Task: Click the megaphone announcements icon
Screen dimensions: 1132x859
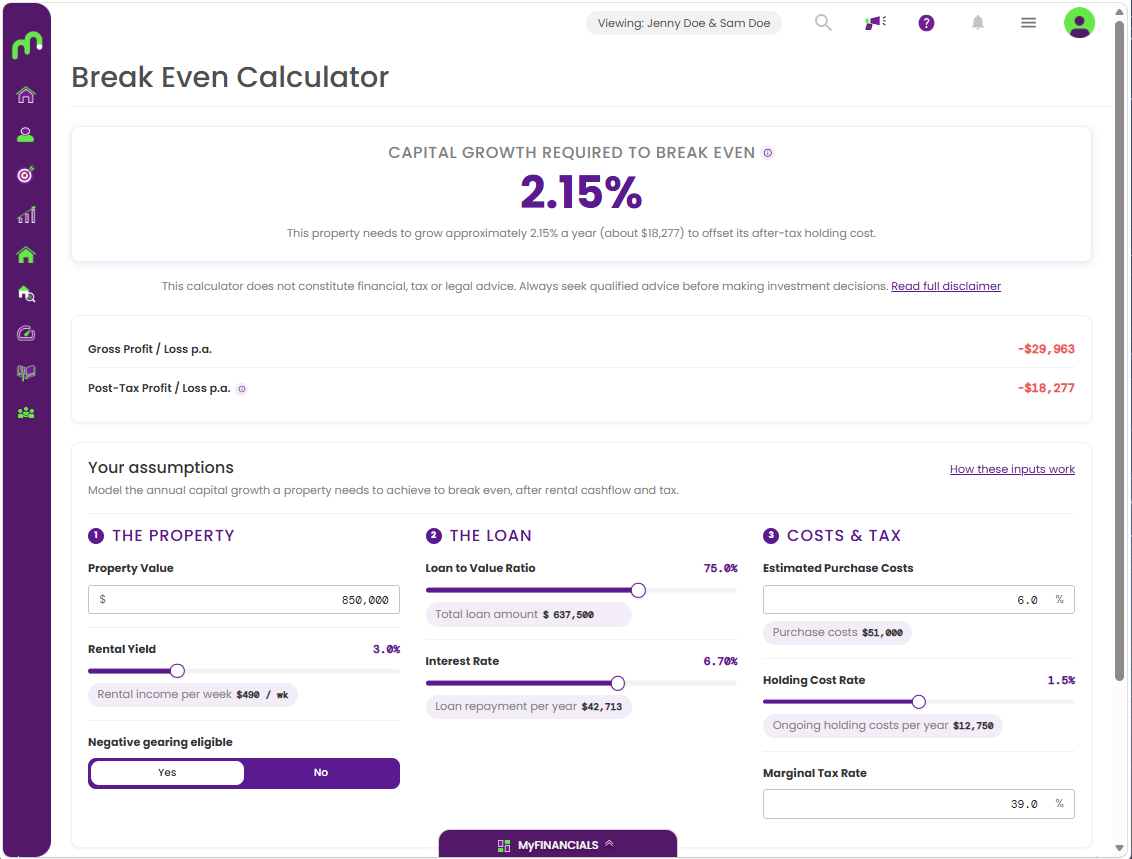Action: click(875, 23)
